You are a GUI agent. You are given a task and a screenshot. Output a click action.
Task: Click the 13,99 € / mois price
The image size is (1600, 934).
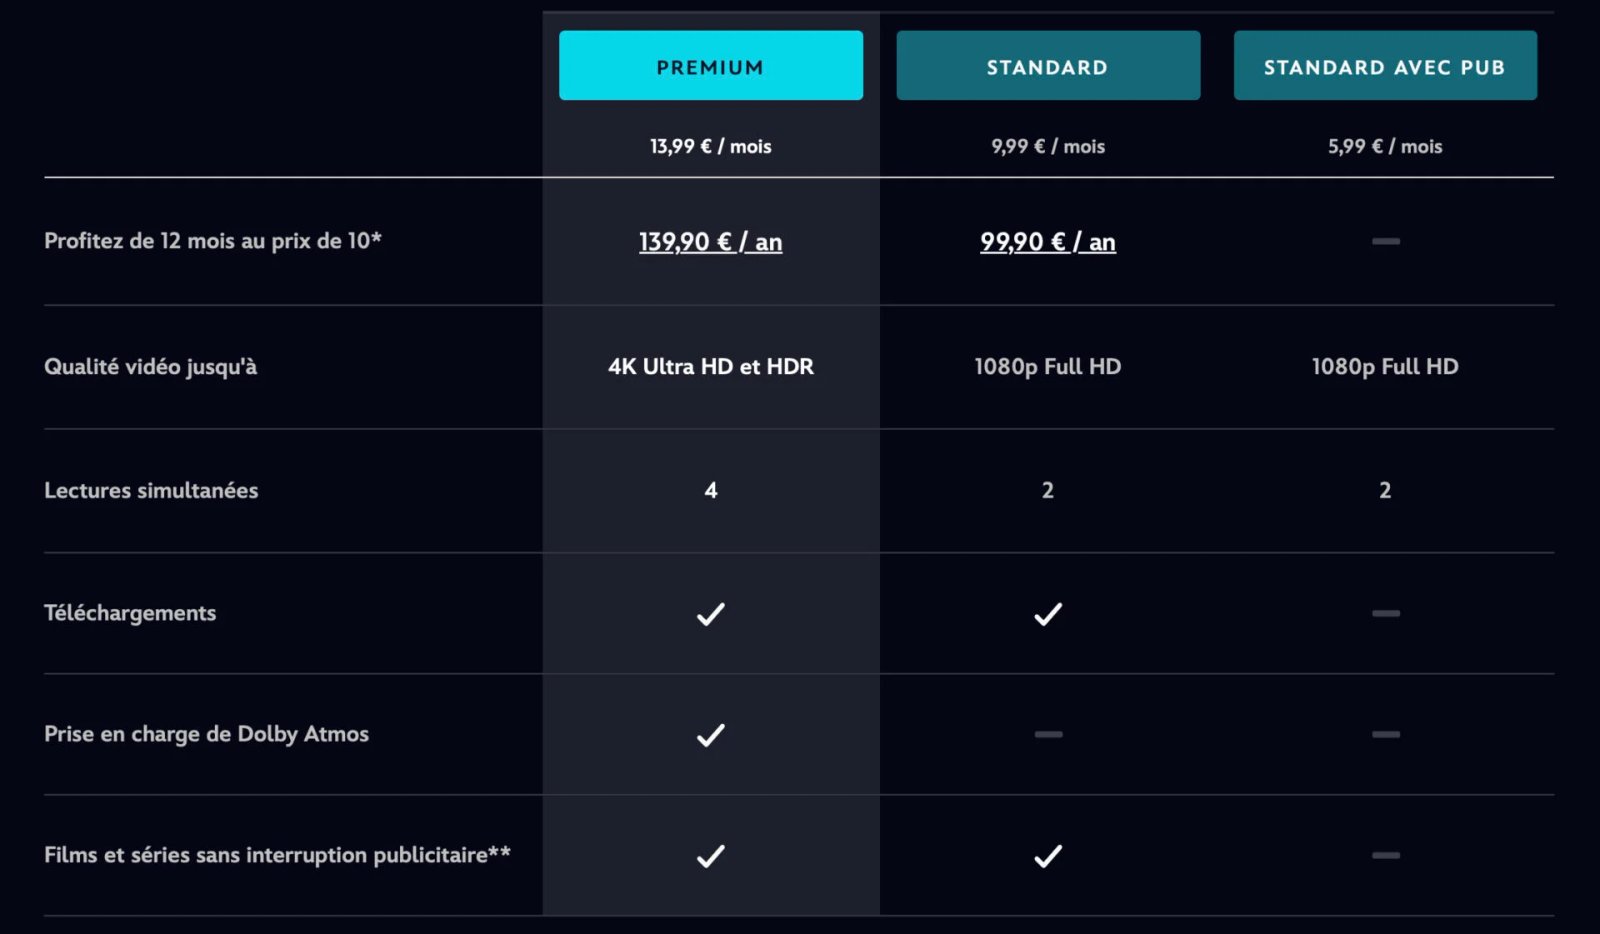(710, 147)
